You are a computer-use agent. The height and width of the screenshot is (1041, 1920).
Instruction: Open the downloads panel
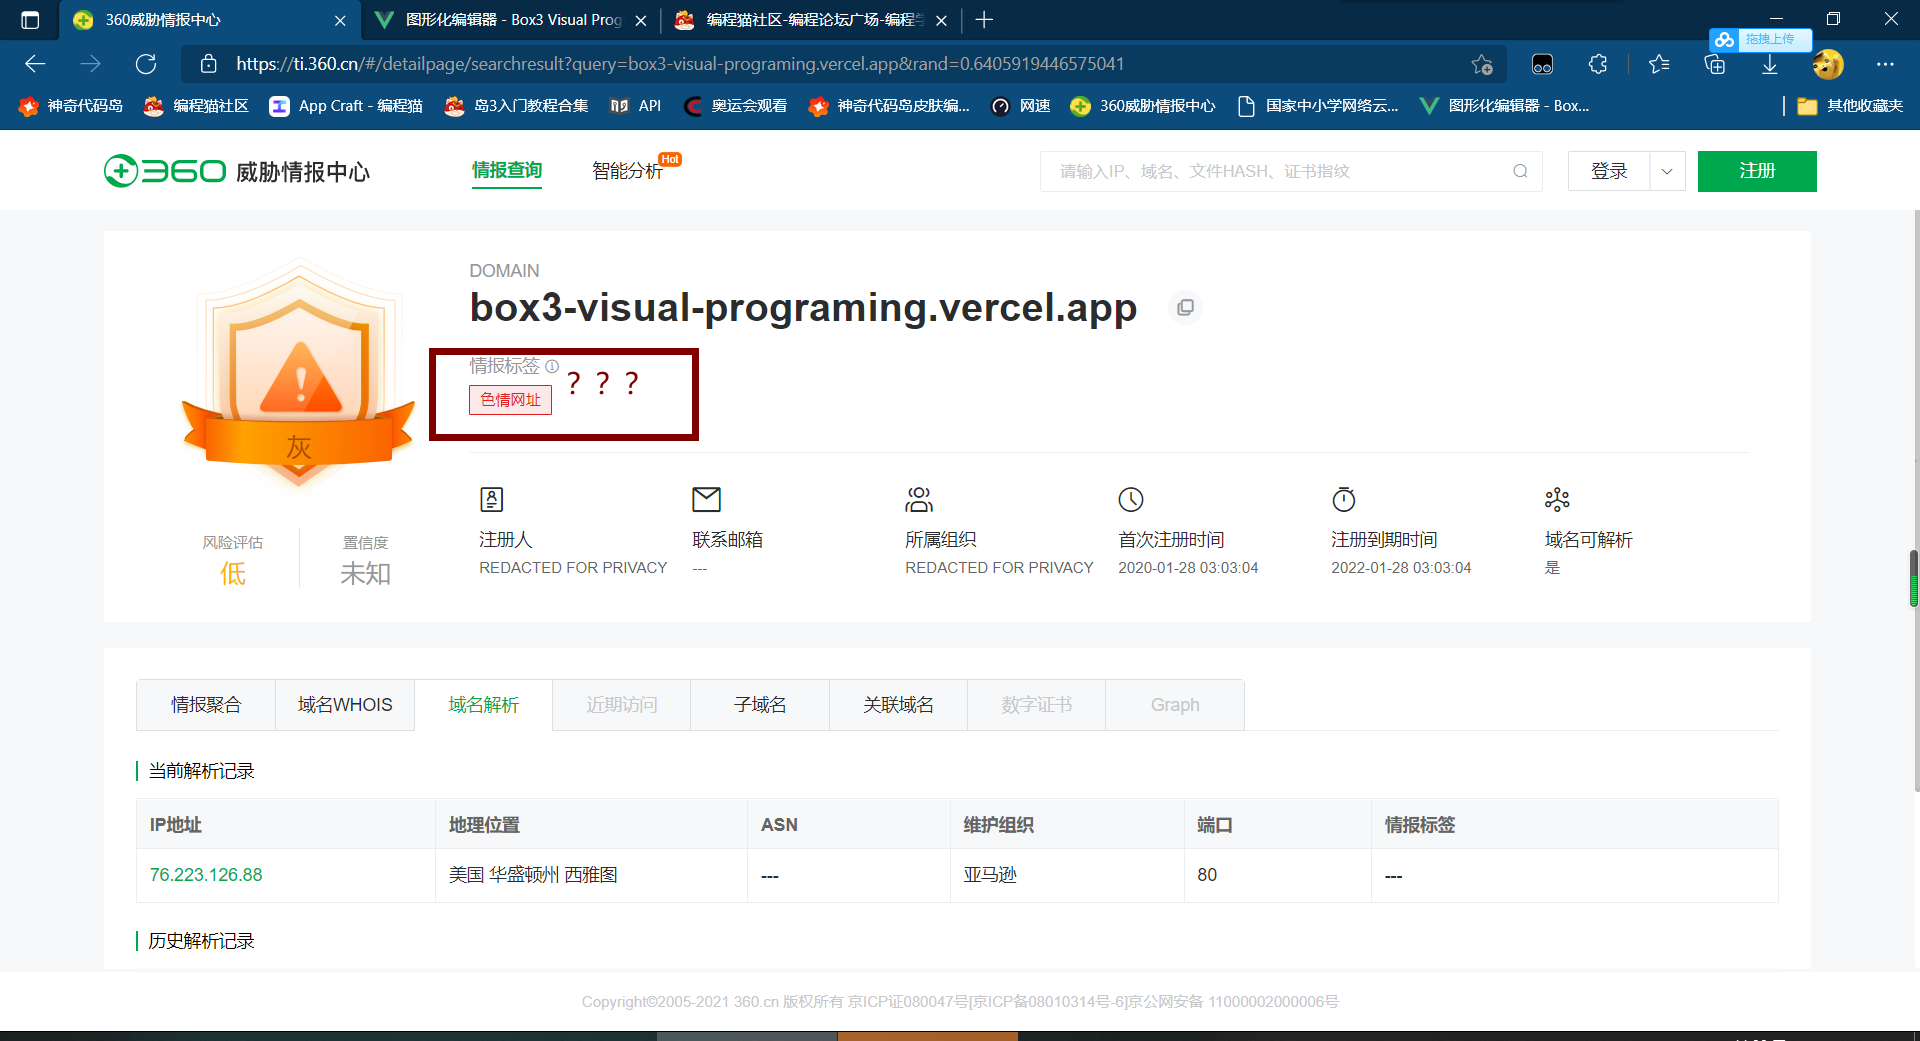(1770, 64)
